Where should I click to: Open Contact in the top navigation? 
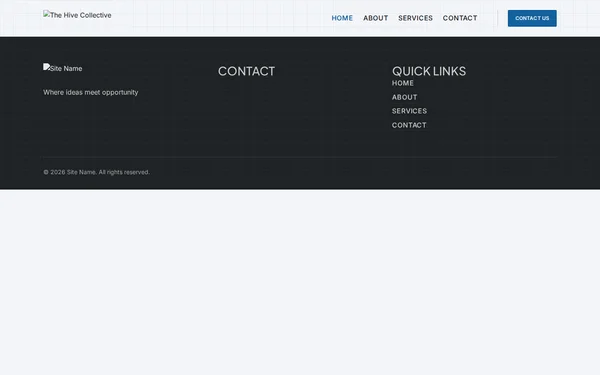460,18
